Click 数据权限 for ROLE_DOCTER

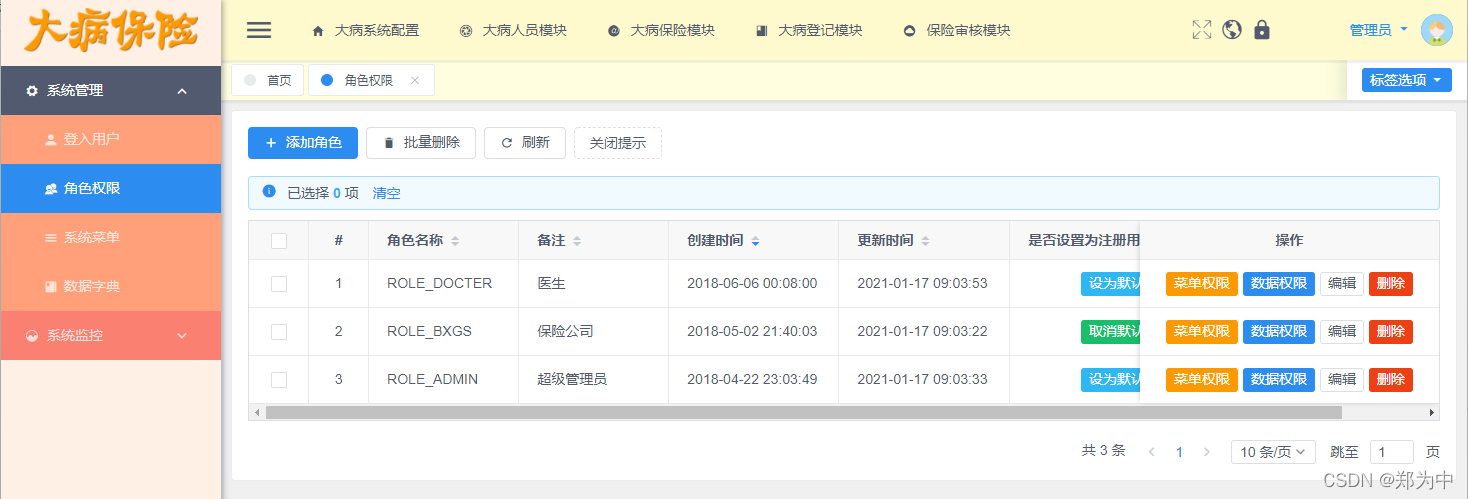pyautogui.click(x=1279, y=283)
